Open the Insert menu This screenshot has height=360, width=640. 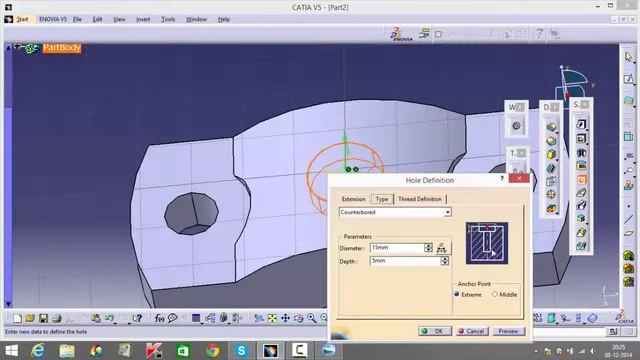click(143, 19)
